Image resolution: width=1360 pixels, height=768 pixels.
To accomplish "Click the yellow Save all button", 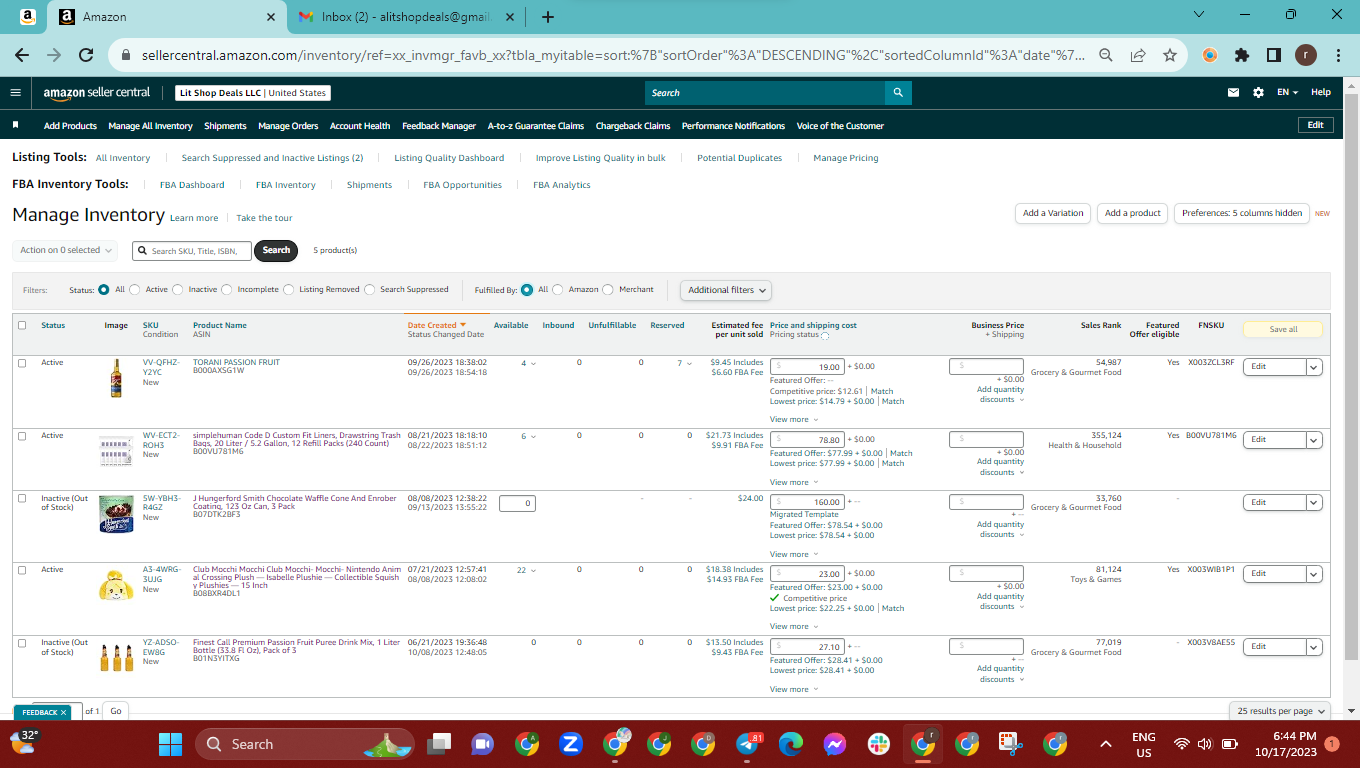I will tap(1283, 329).
